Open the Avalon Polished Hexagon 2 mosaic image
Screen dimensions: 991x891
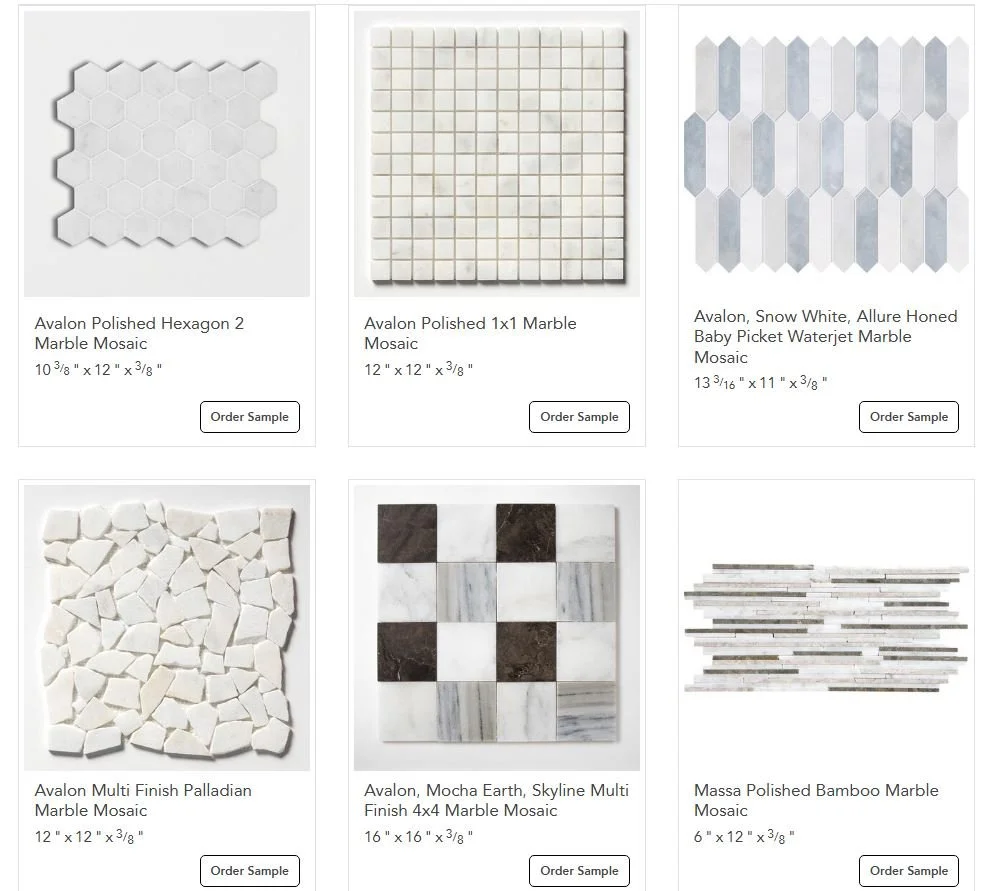(167, 154)
